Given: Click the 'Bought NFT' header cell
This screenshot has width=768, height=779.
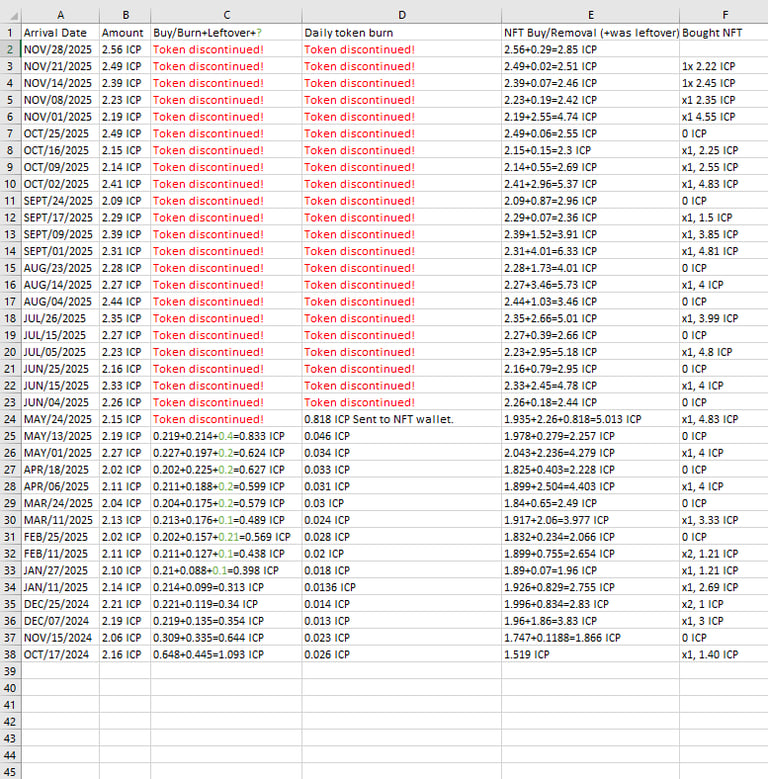Looking at the screenshot, I should 724,33.
